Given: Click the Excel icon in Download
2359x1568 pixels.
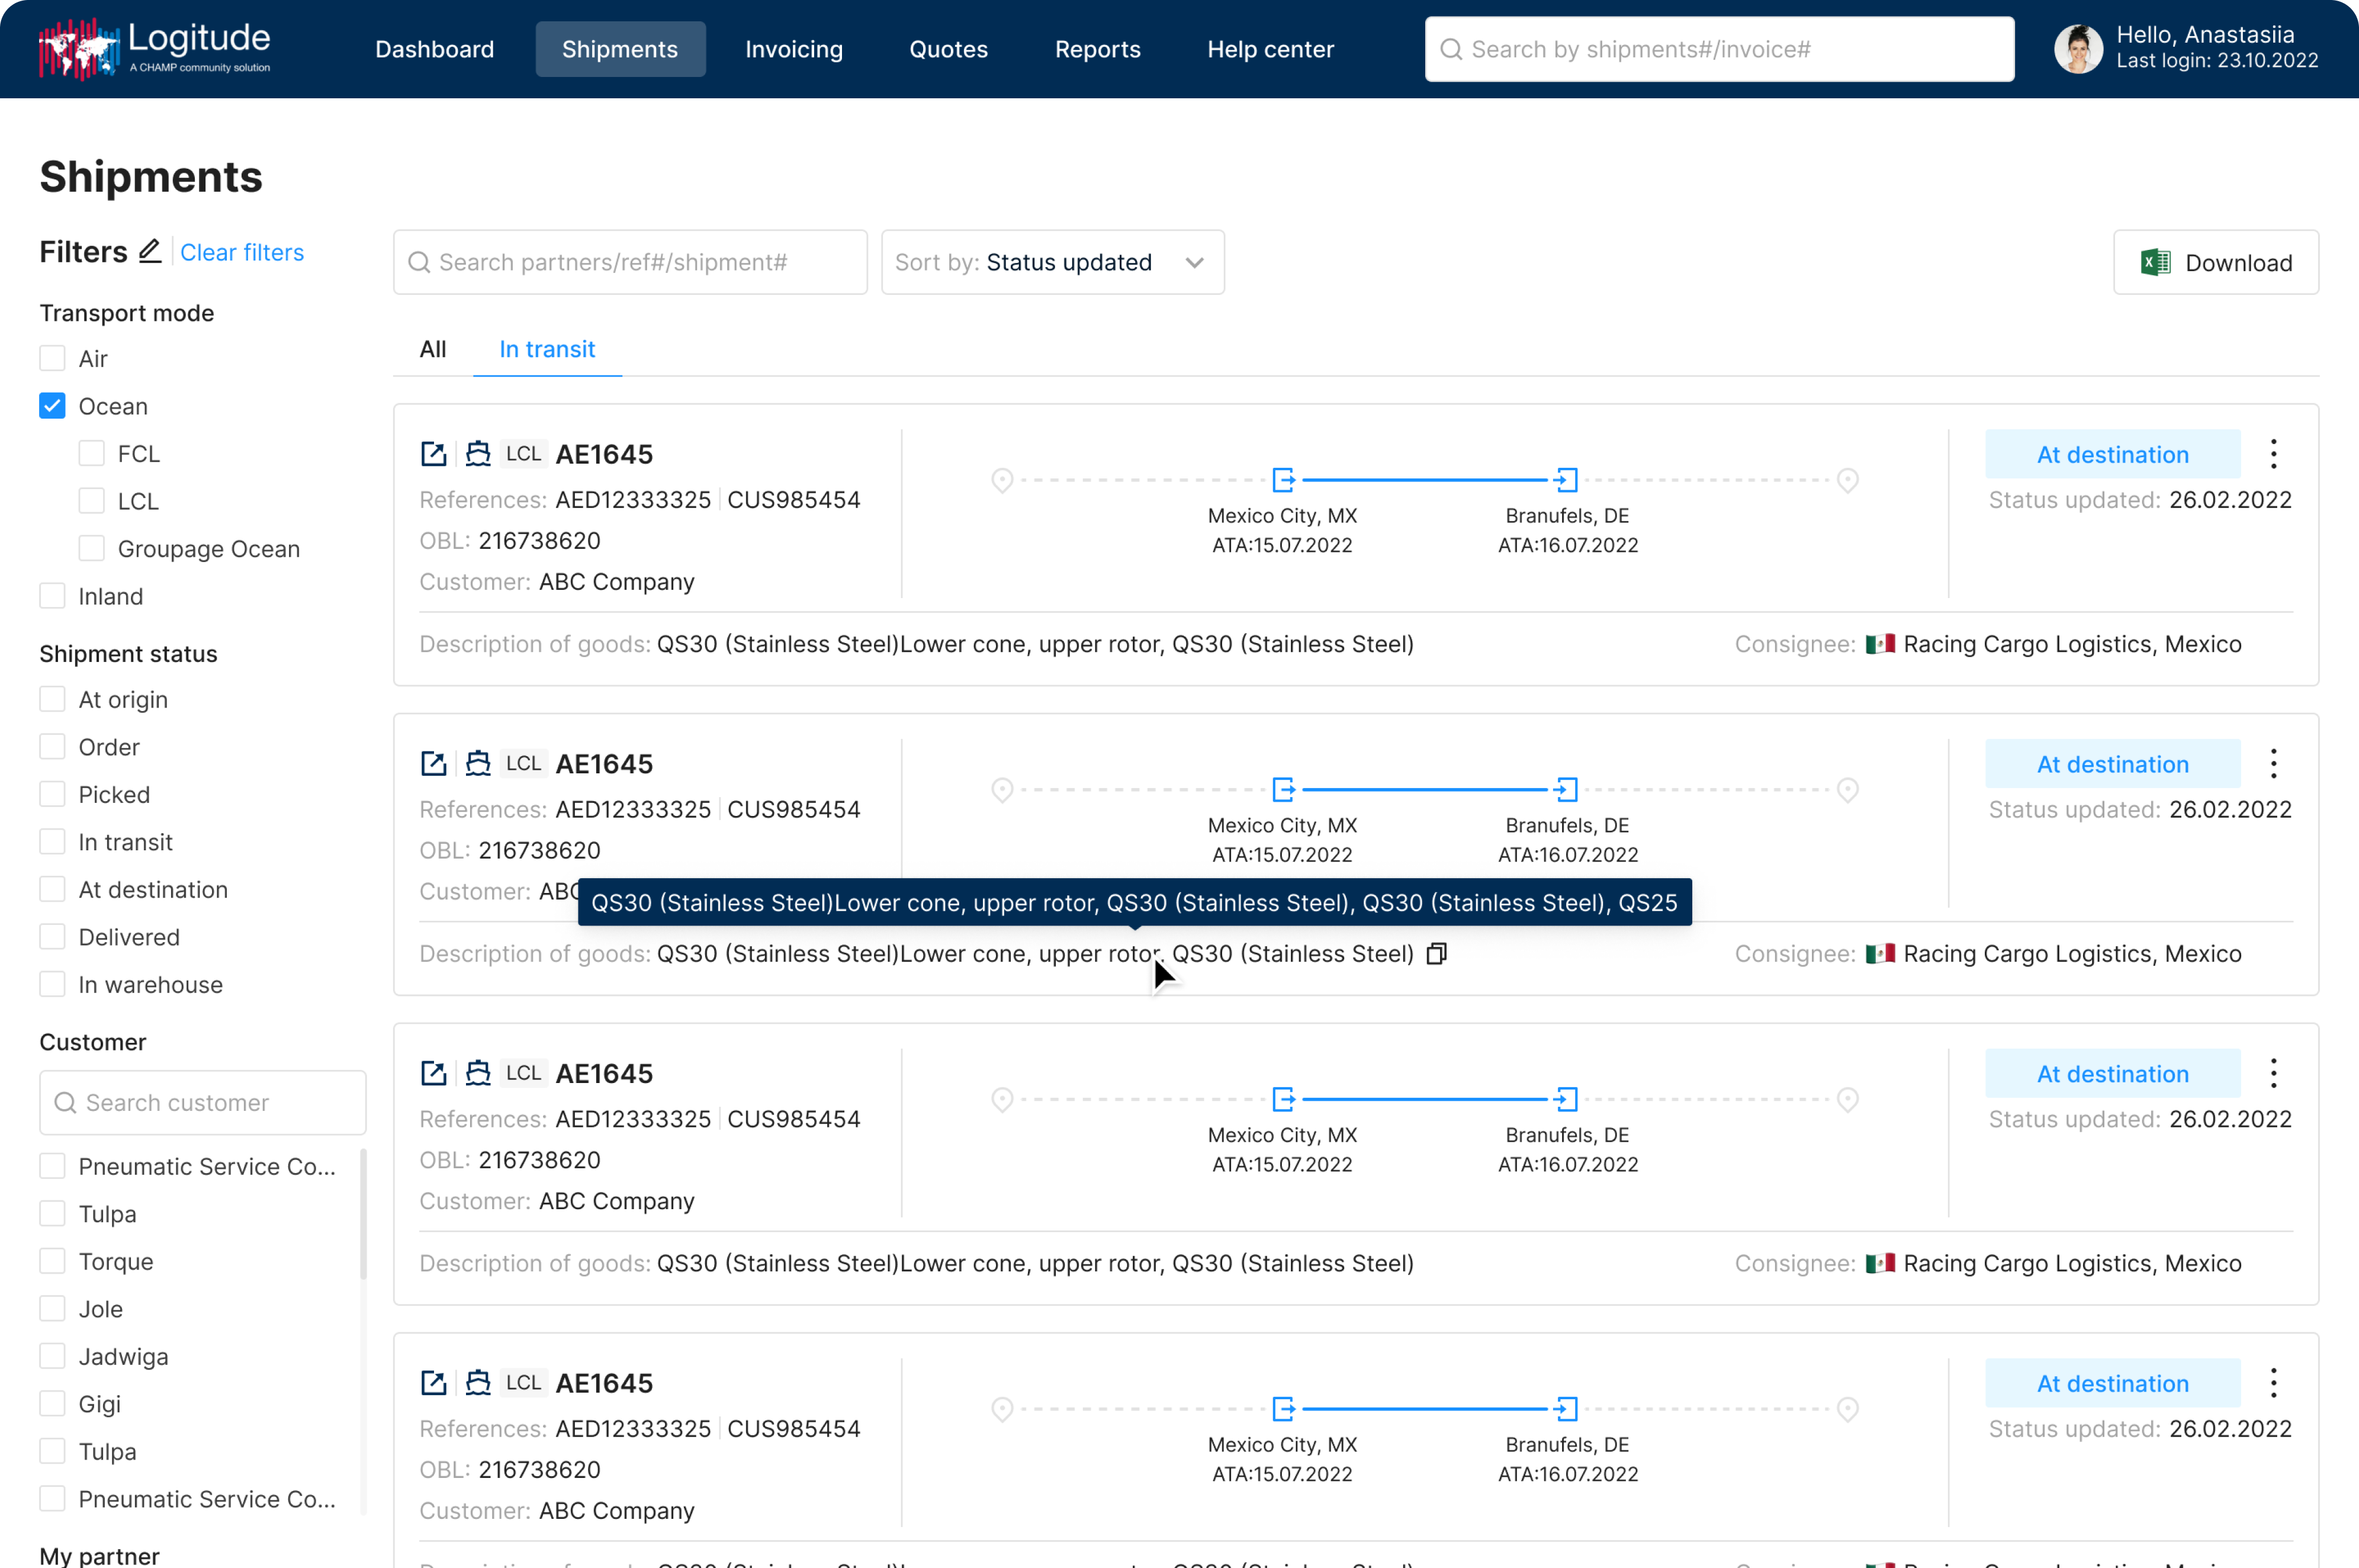Looking at the screenshot, I should (2155, 262).
